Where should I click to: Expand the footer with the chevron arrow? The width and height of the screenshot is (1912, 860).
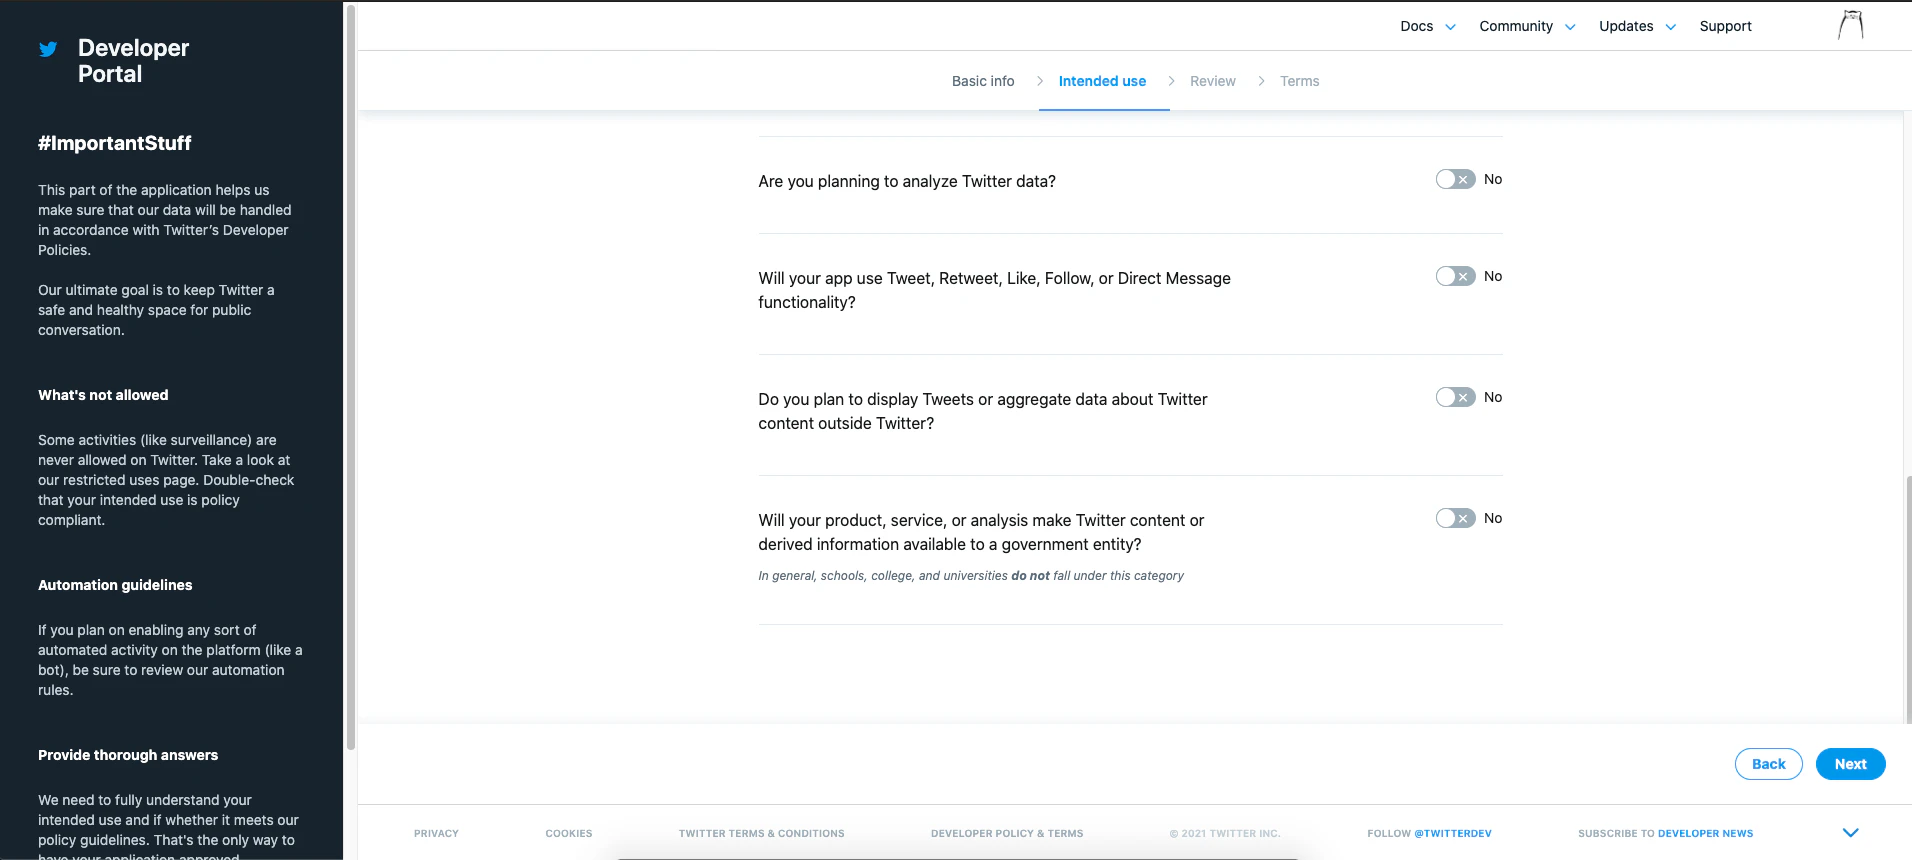click(x=1851, y=833)
